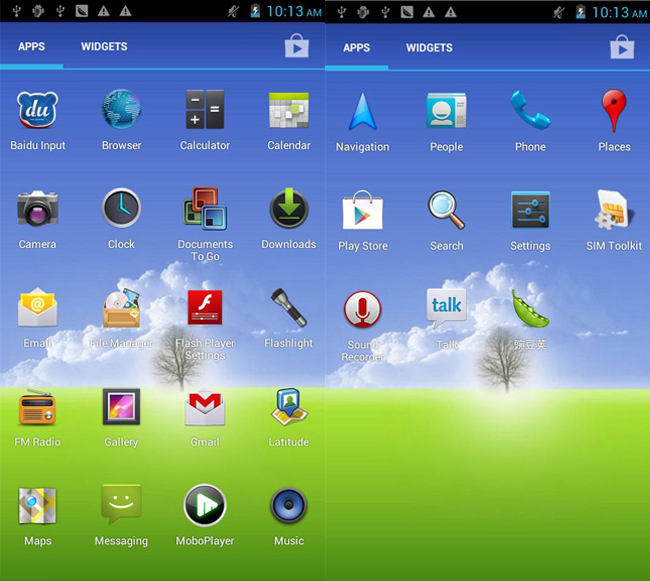Screen dimensions: 650x581
Task: Open the Latitude app
Action: [289, 407]
